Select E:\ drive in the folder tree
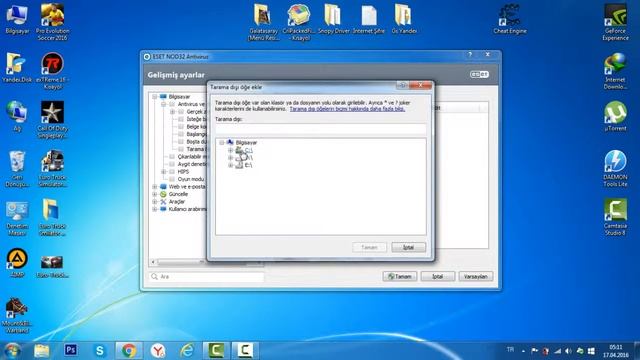The width and height of the screenshot is (640, 360). pos(248,165)
